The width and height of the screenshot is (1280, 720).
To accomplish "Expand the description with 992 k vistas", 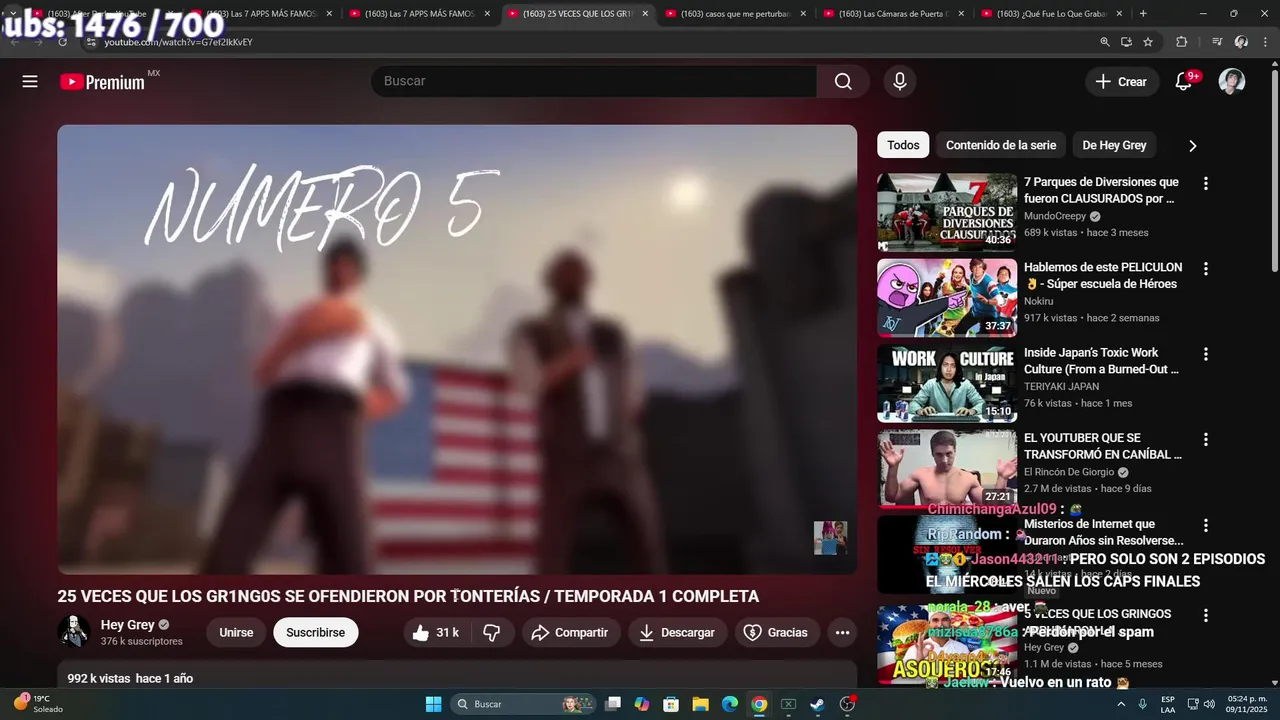I will pos(457,676).
